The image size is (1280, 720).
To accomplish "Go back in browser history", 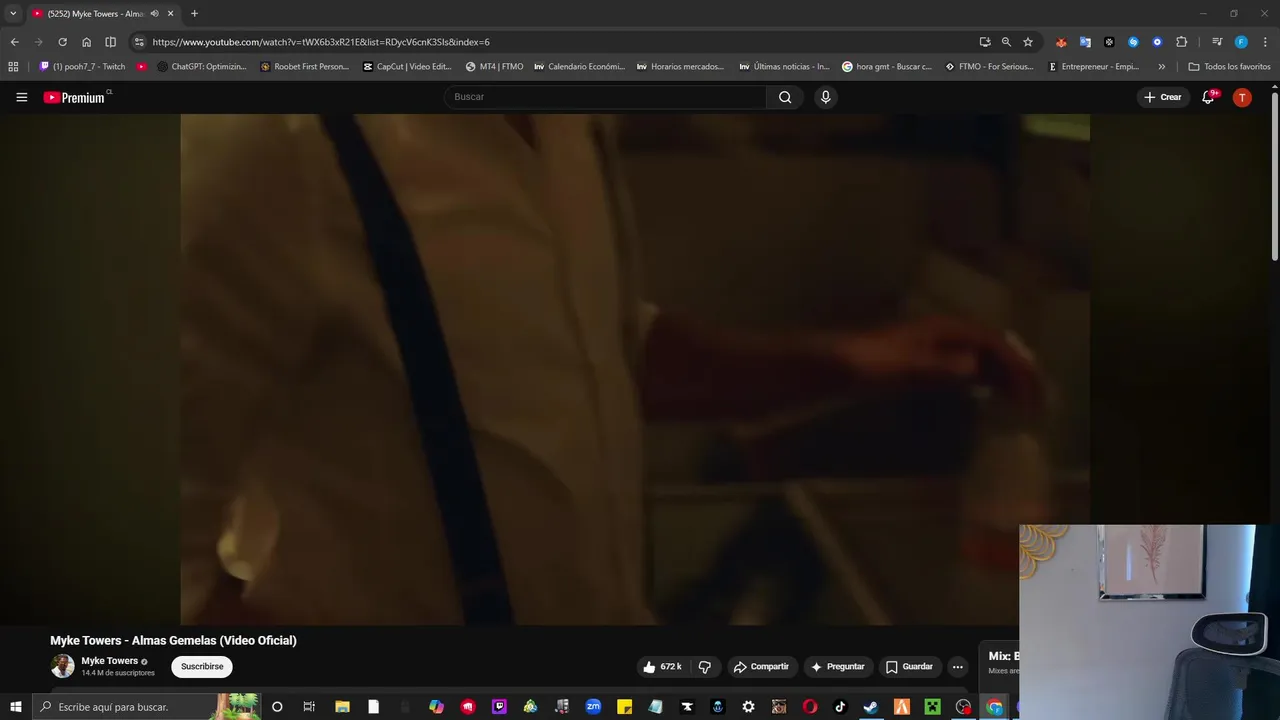I will (14, 42).
